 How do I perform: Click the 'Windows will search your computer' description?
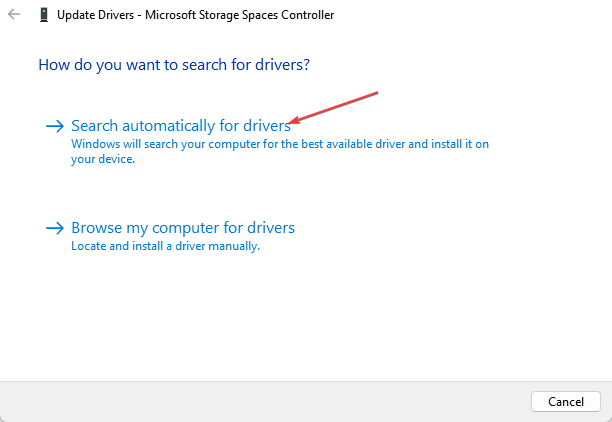[x=280, y=144]
